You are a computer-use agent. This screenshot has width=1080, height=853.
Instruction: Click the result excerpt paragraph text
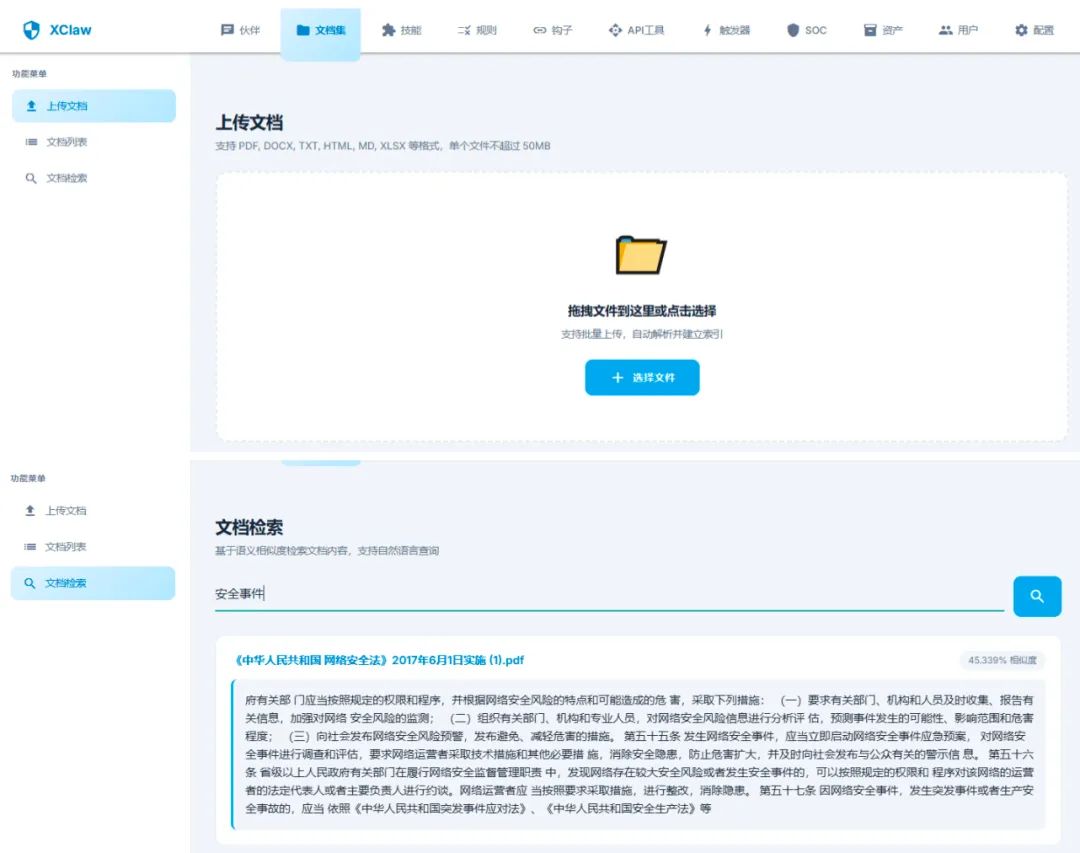tap(639, 754)
